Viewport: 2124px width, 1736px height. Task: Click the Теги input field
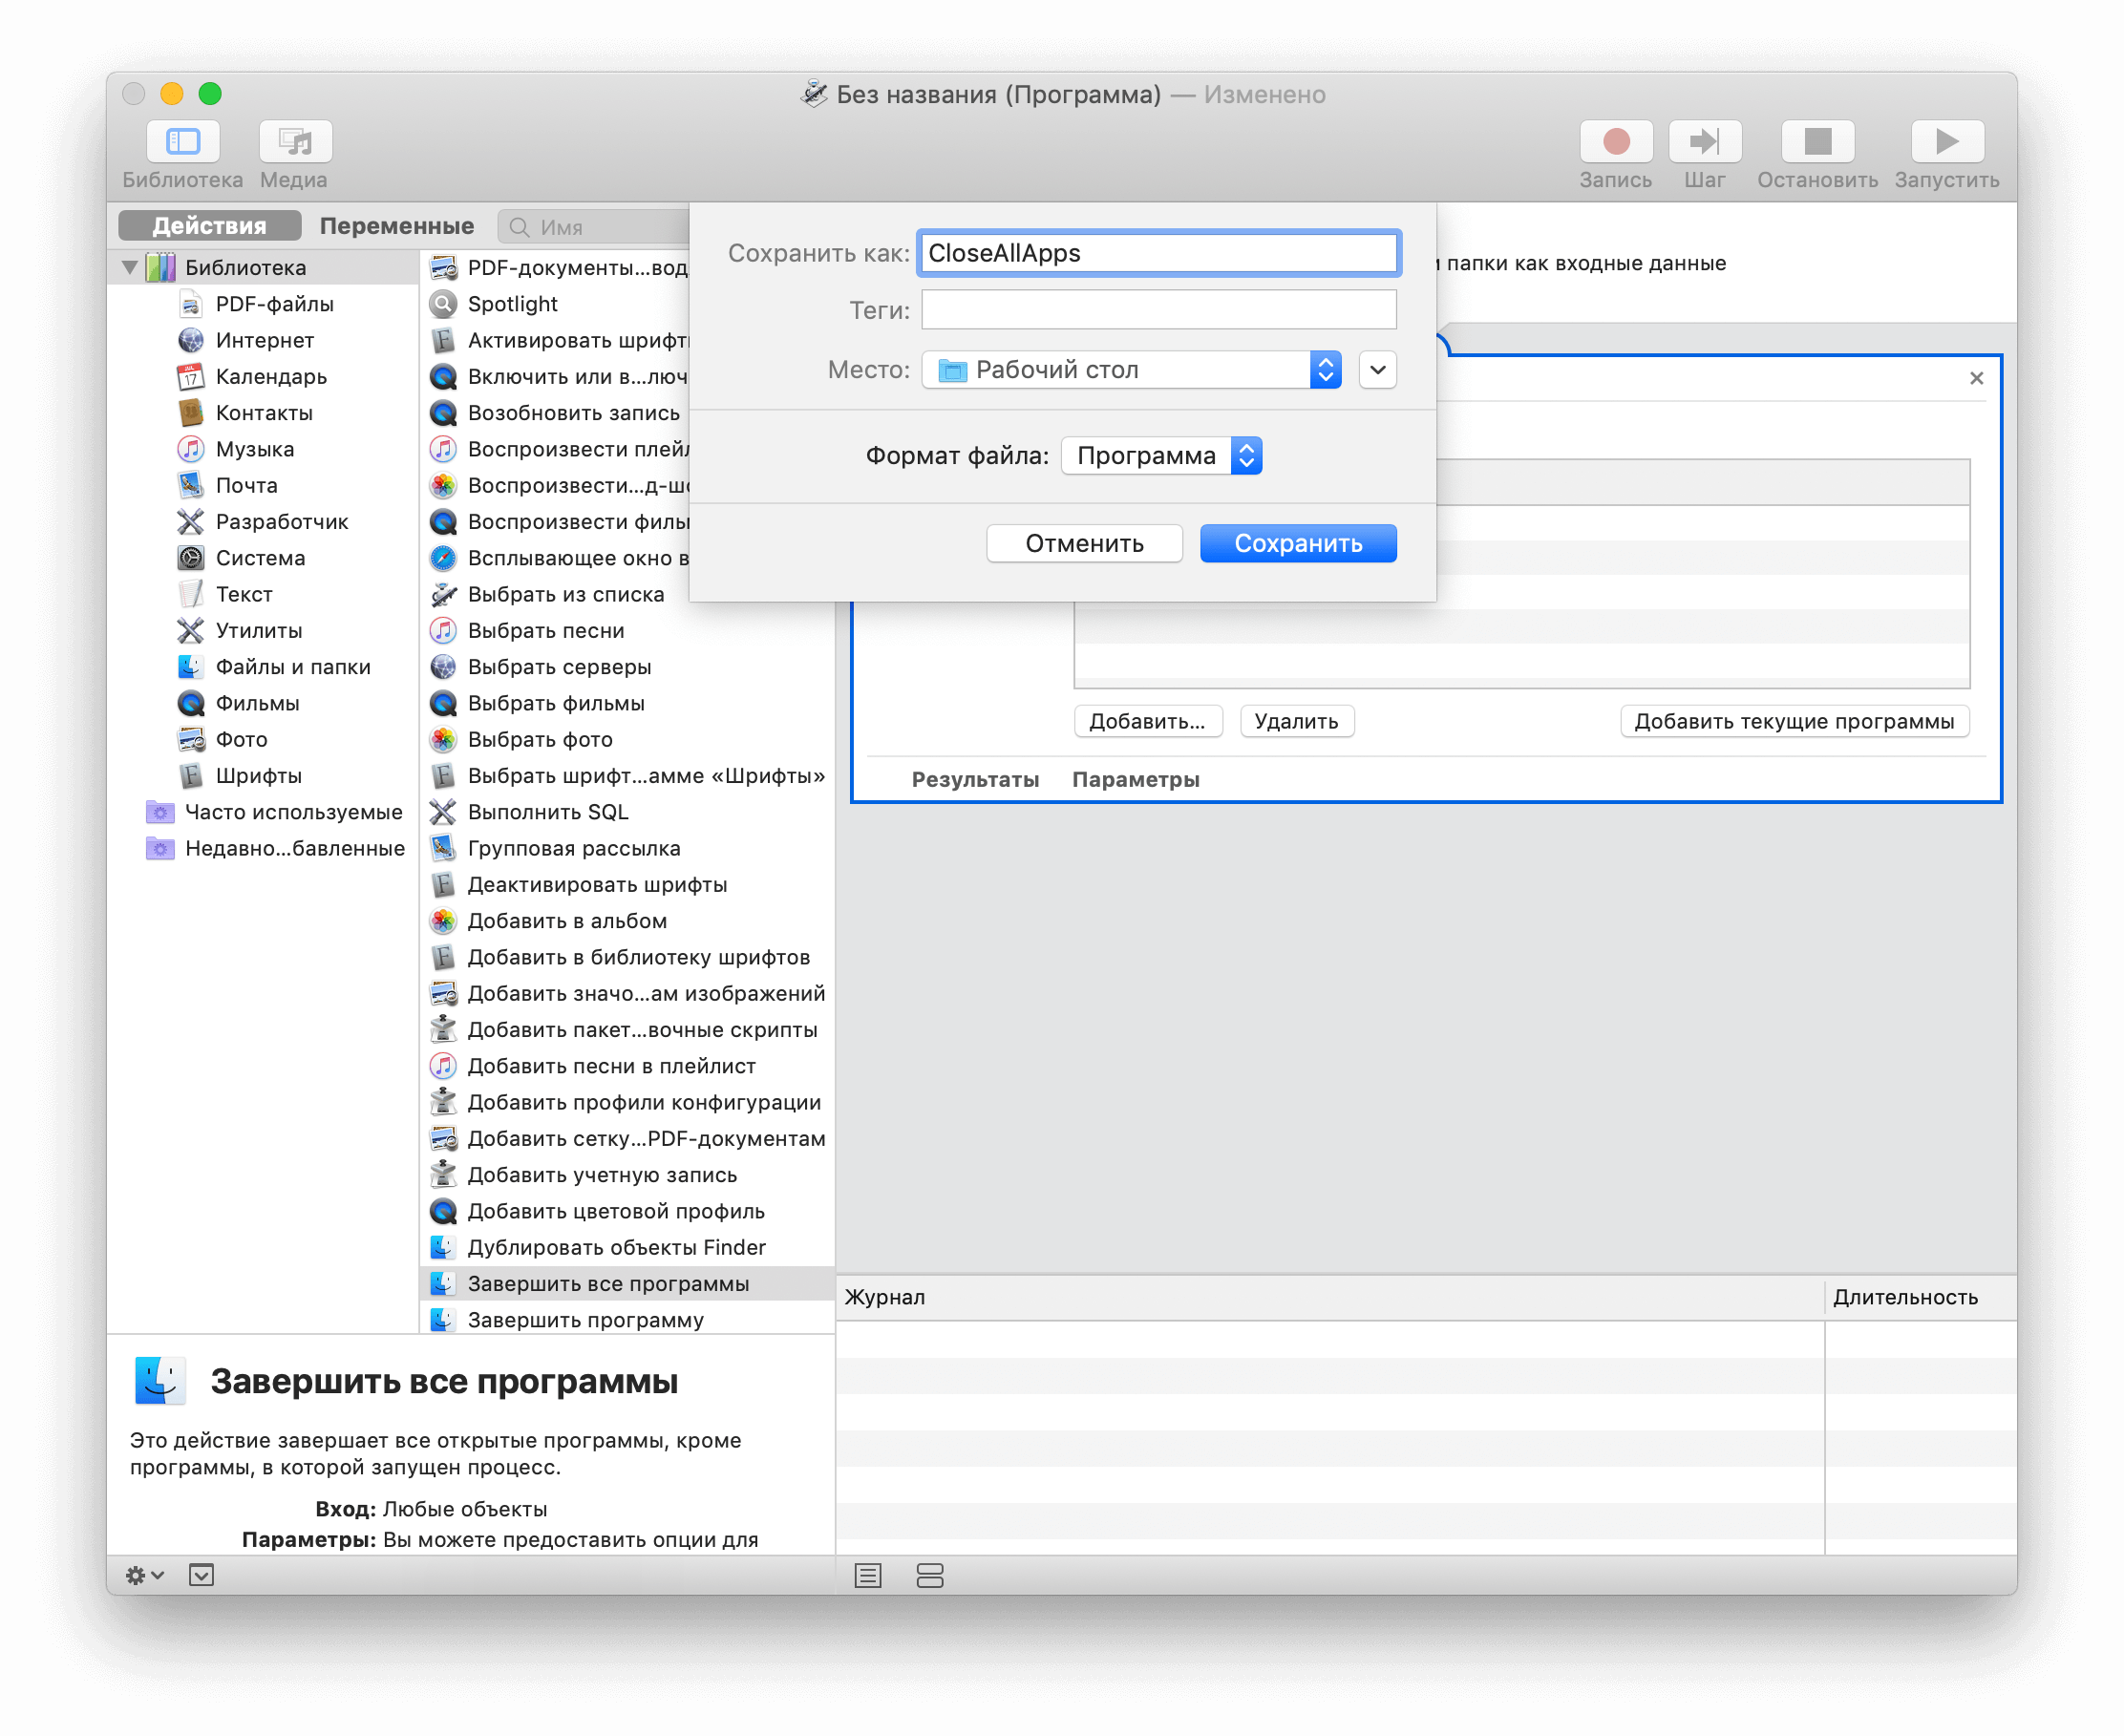point(1158,310)
